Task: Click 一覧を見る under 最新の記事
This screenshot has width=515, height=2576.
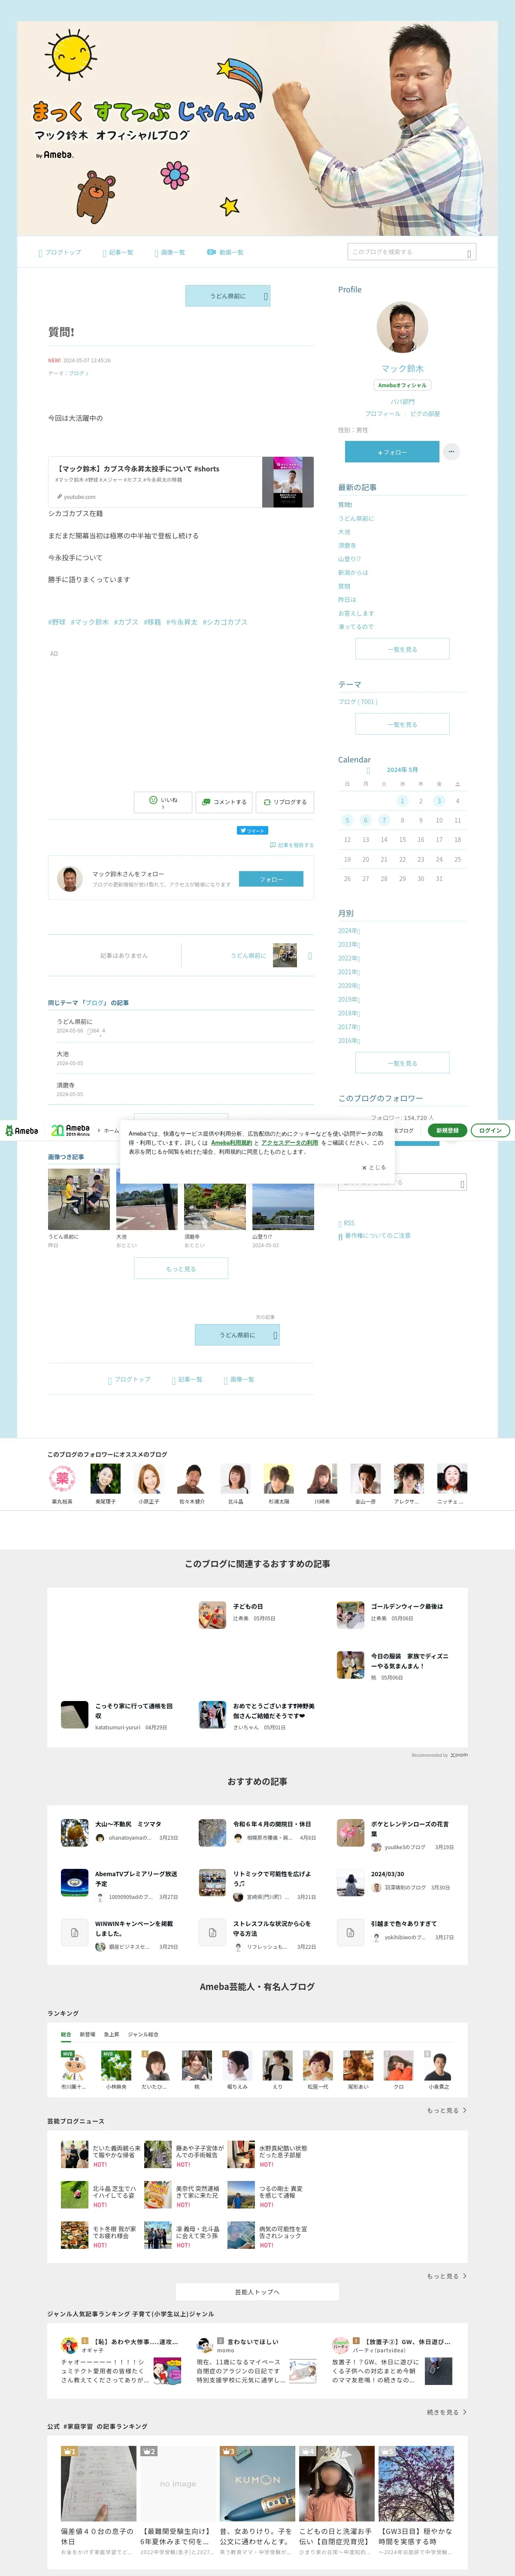Action: 402,649
